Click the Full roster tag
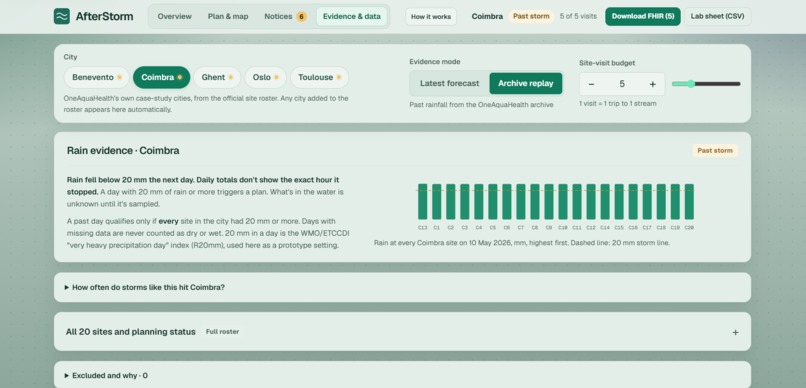Image resolution: width=806 pixels, height=388 pixels. tap(222, 332)
